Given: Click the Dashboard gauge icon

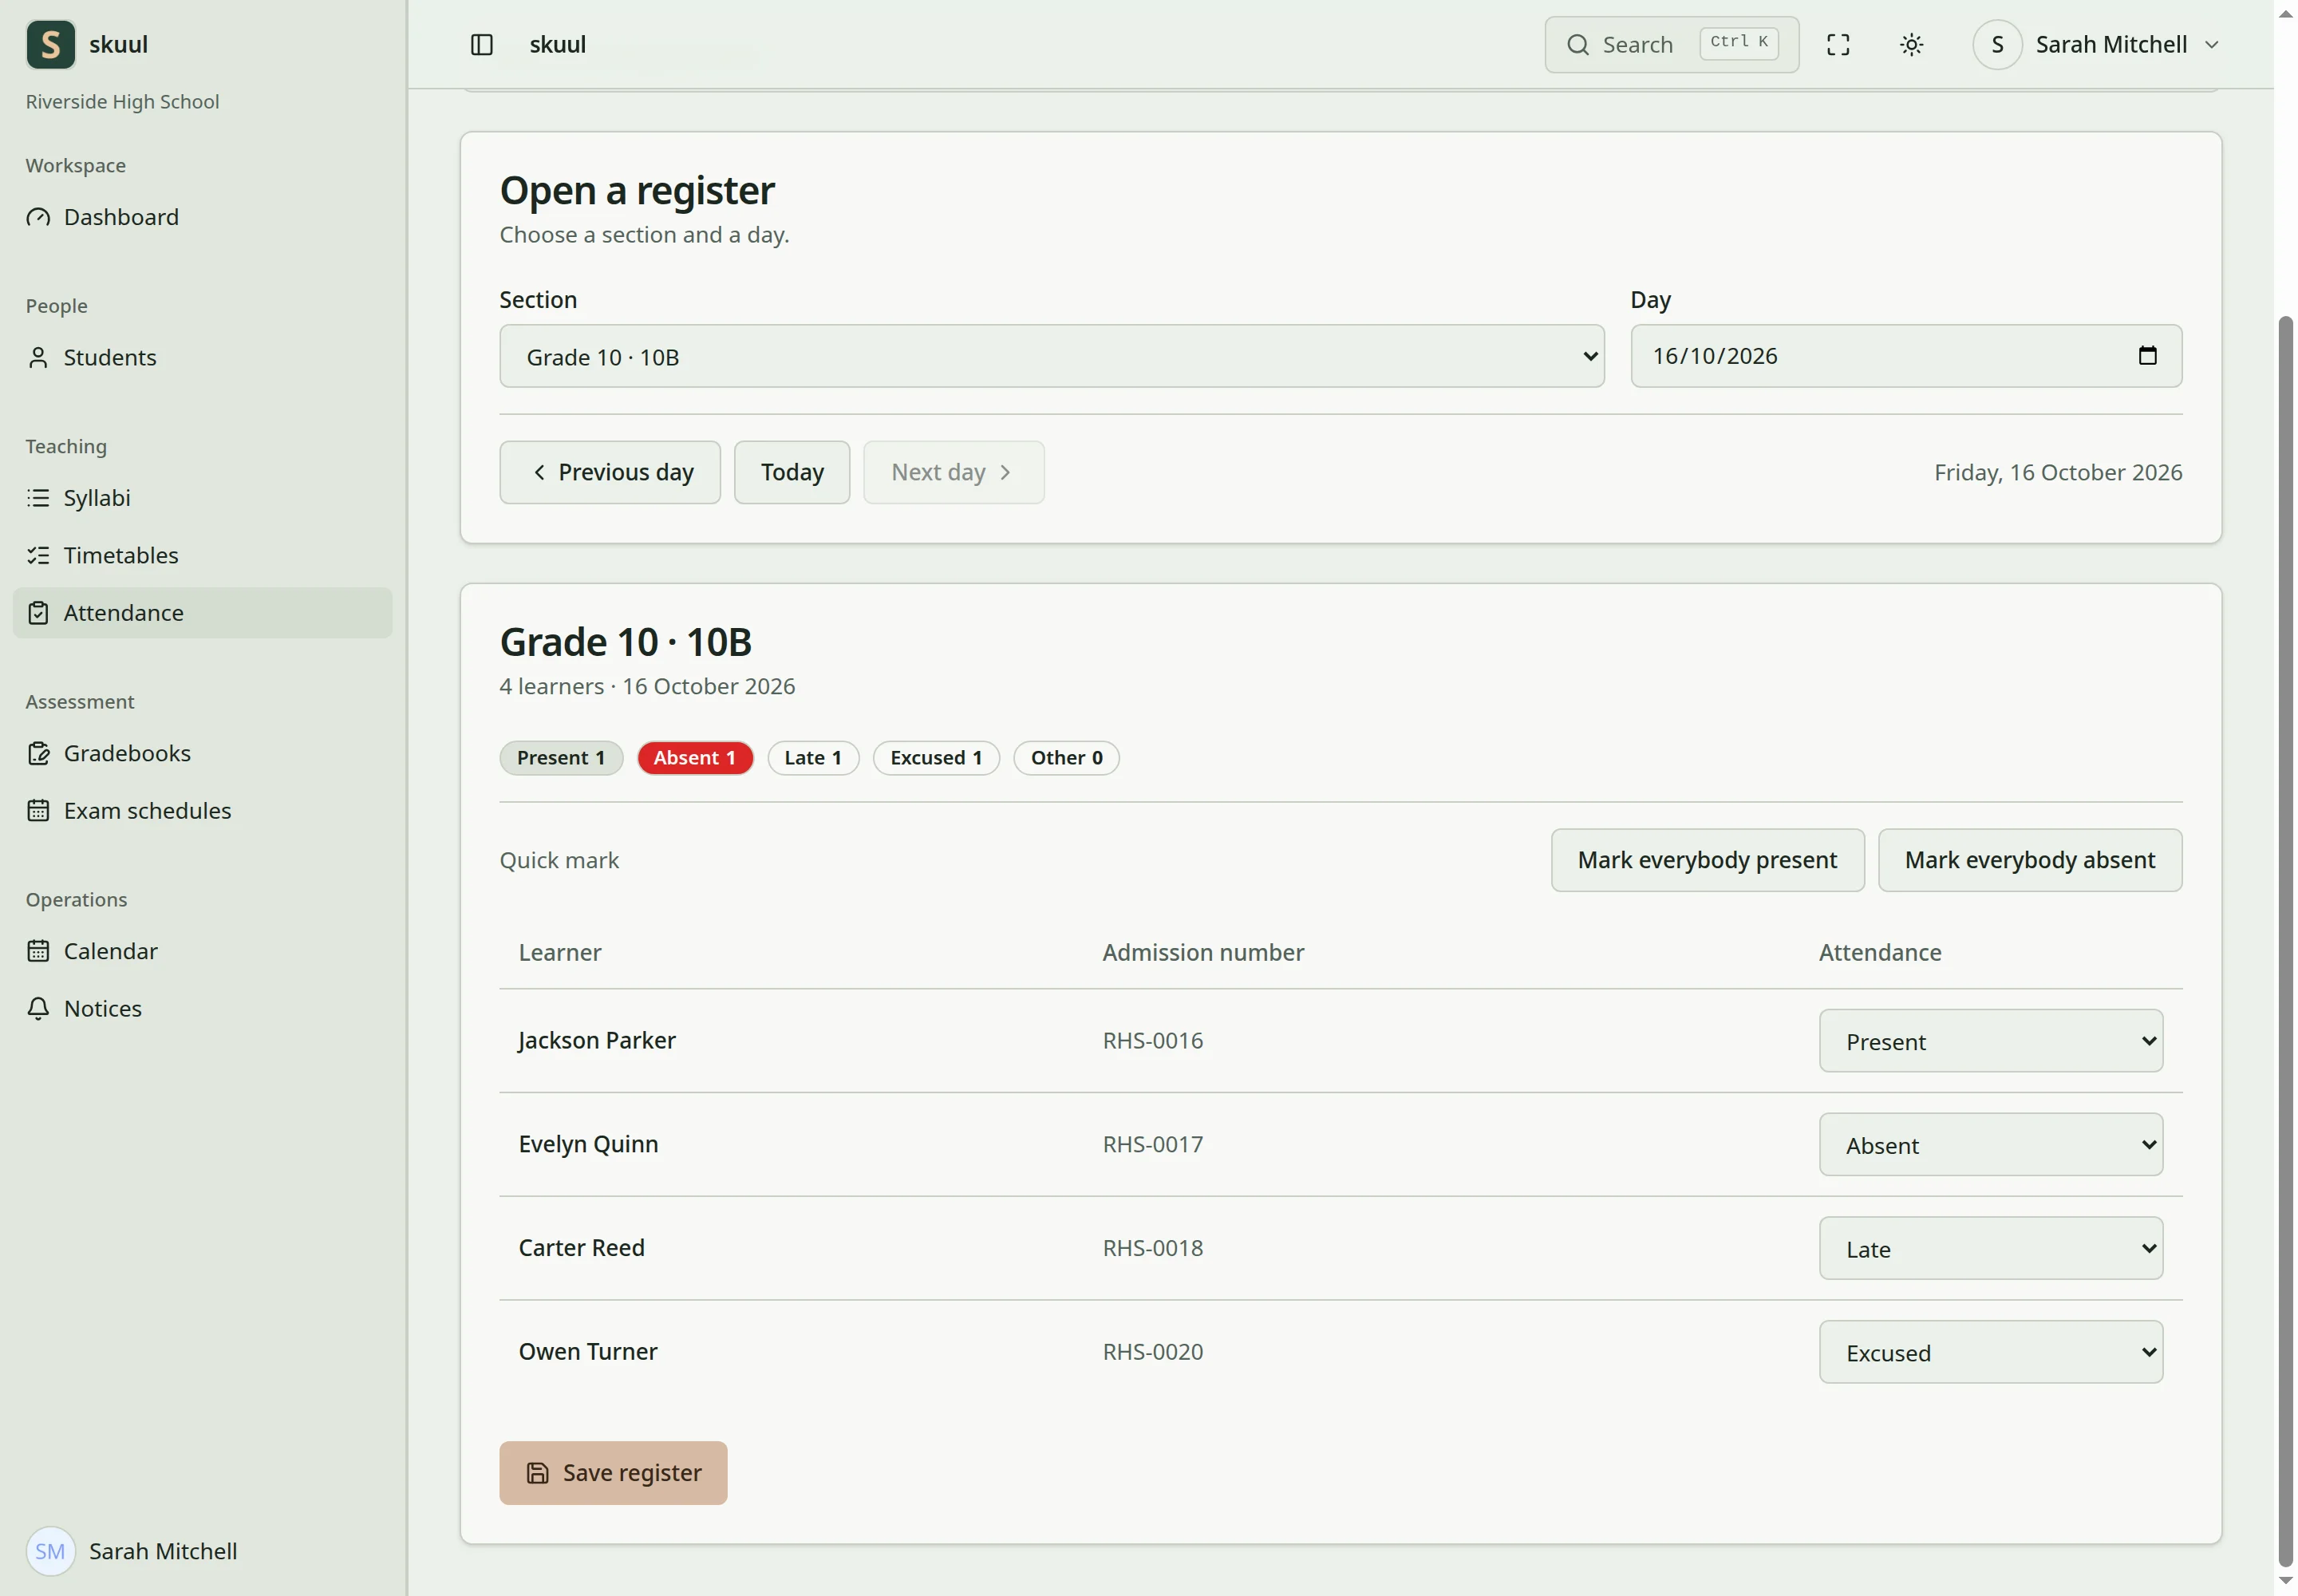Looking at the screenshot, I should pyautogui.click(x=38, y=217).
